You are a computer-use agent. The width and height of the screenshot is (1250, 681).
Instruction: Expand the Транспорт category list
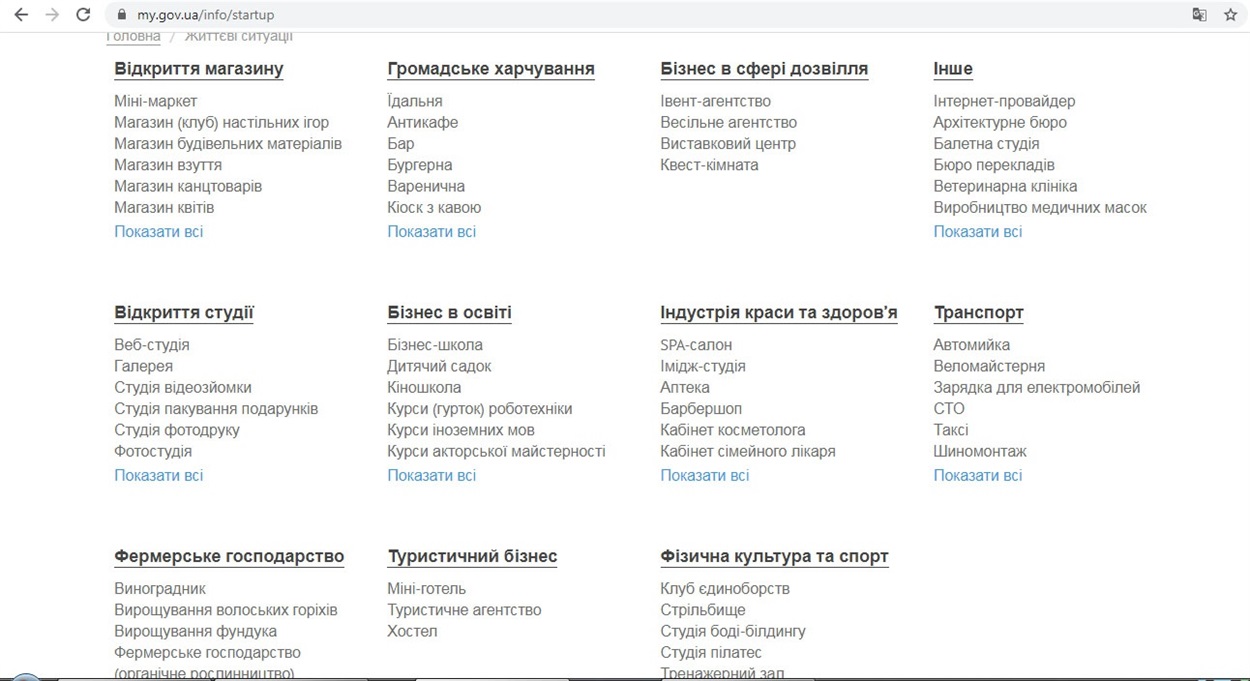(978, 475)
